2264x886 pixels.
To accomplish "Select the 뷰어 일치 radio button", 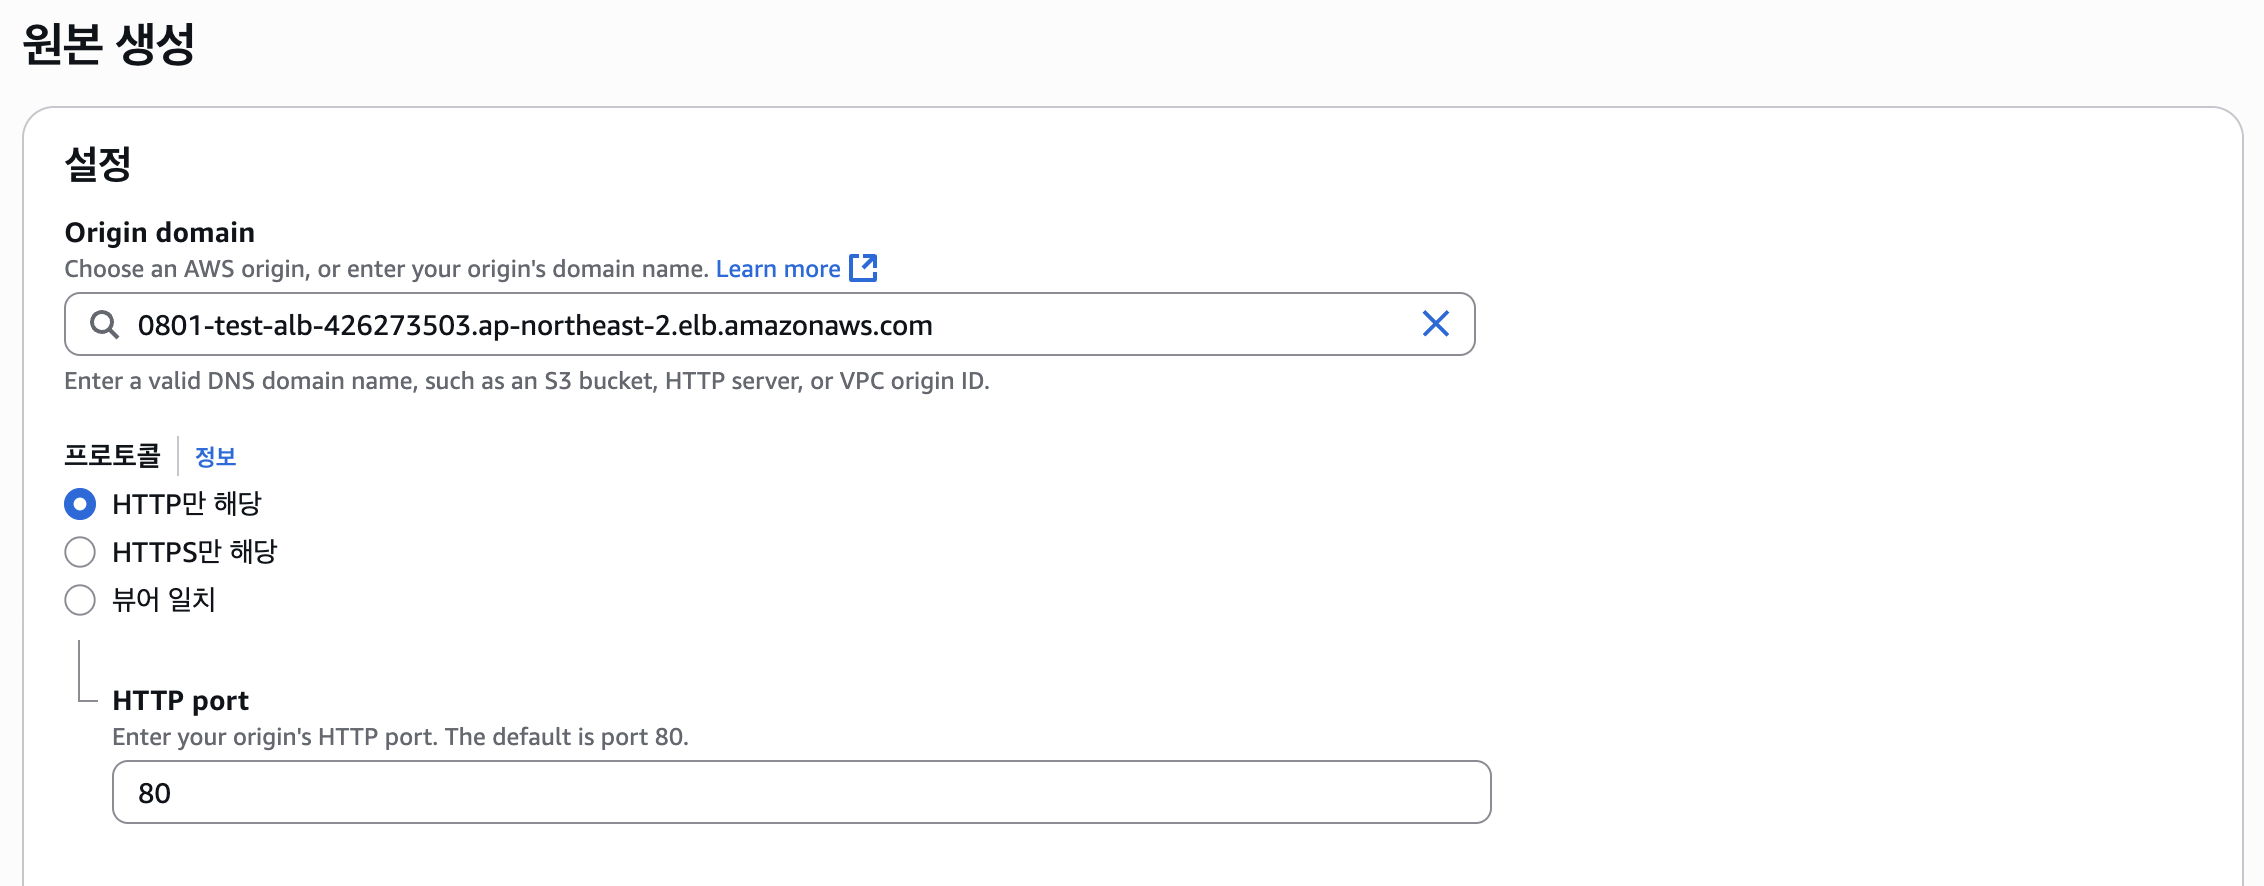I will tap(80, 600).
